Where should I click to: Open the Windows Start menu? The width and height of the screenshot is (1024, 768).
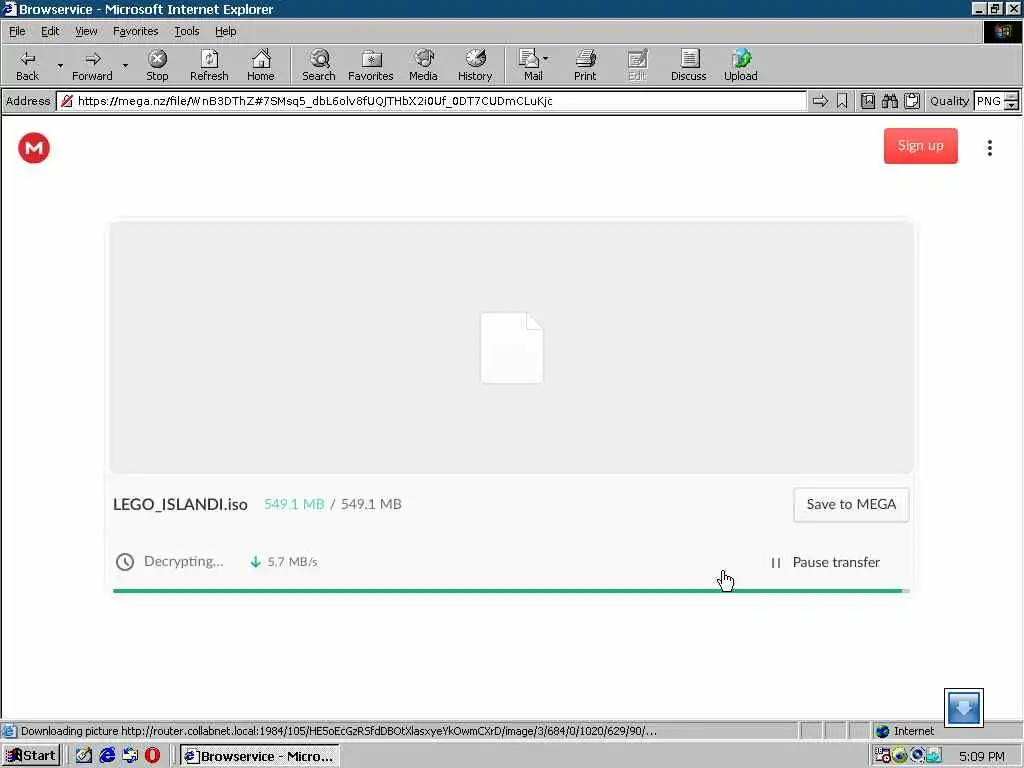31,756
